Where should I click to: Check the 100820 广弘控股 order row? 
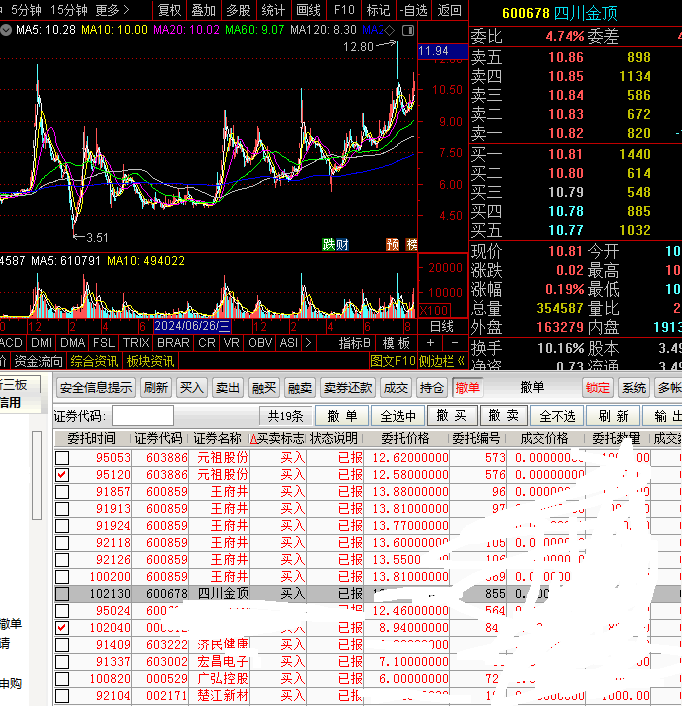tap(62, 679)
